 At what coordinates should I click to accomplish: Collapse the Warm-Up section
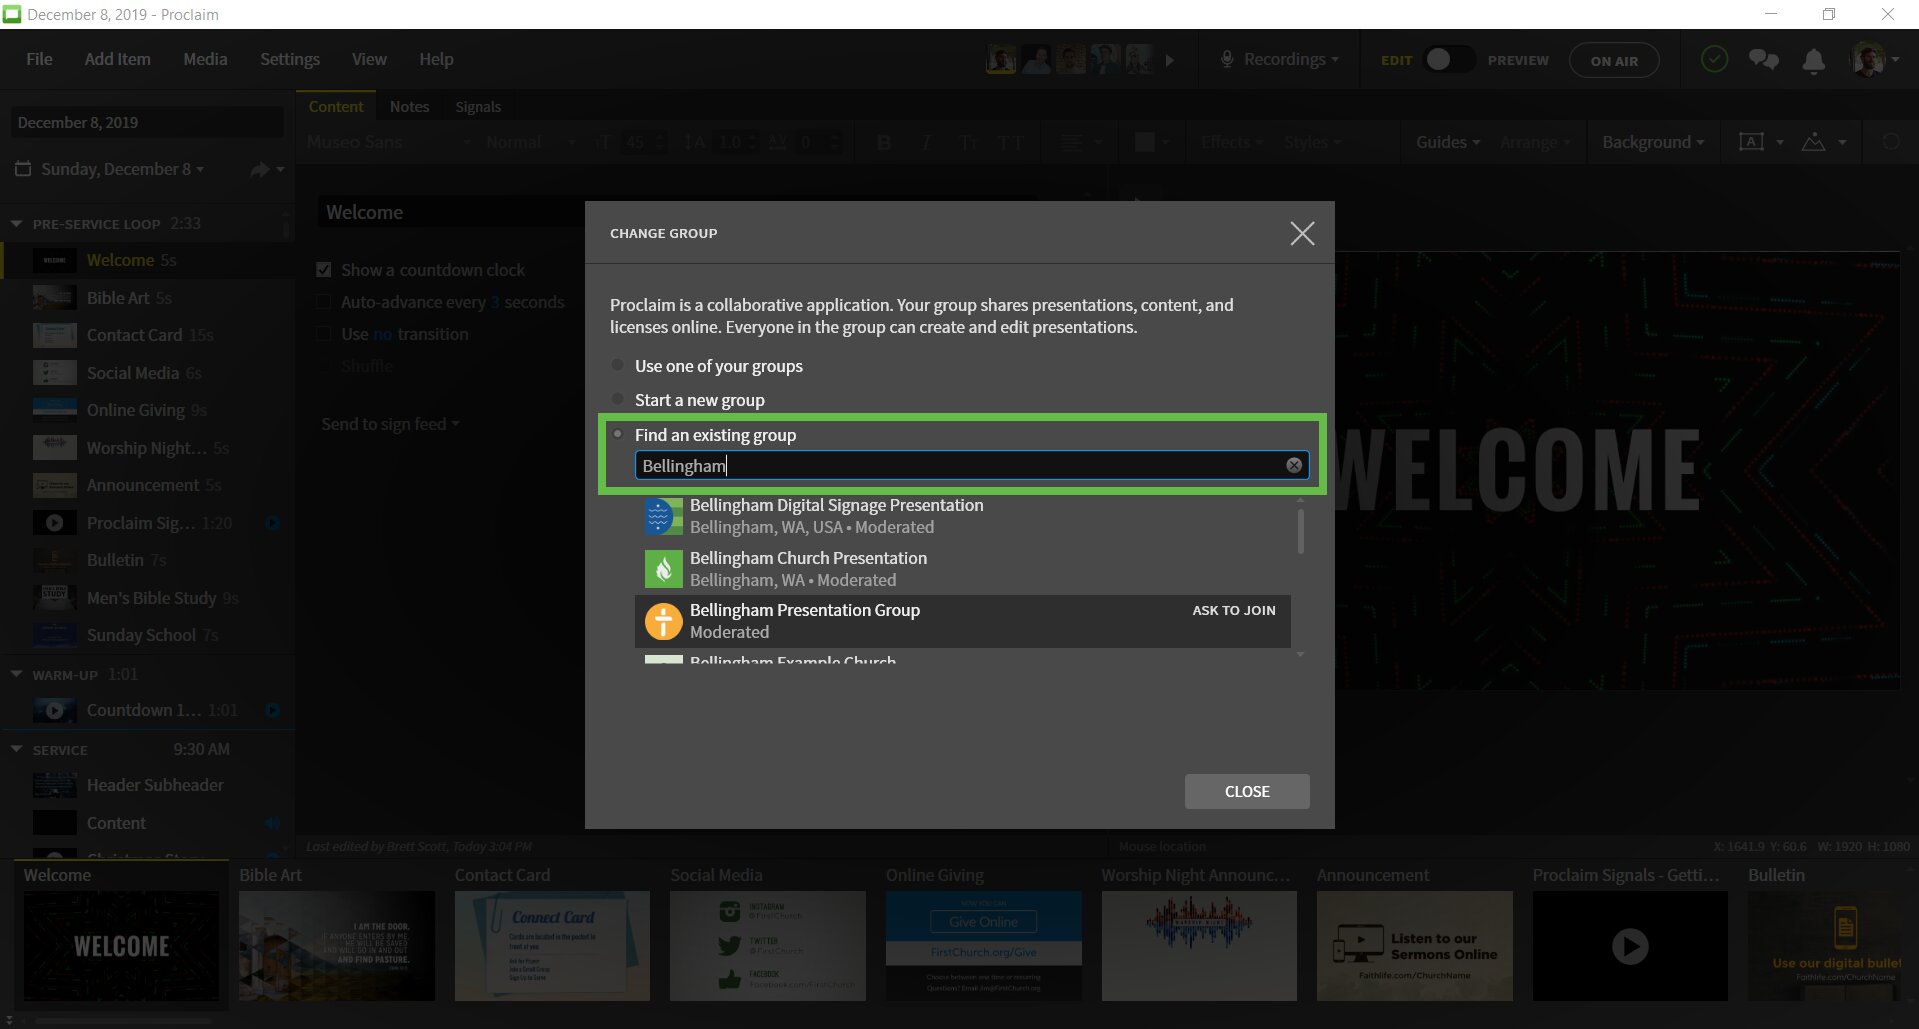(16, 675)
